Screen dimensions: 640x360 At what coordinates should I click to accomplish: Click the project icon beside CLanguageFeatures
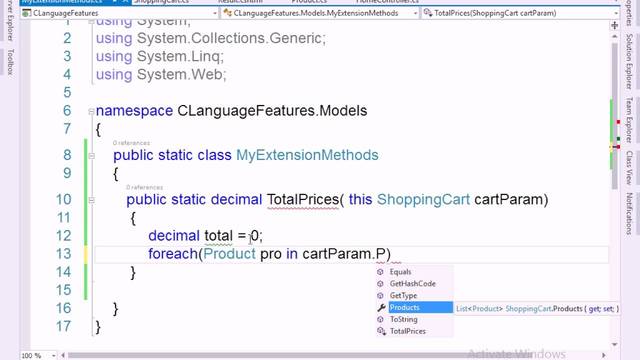coord(27,13)
